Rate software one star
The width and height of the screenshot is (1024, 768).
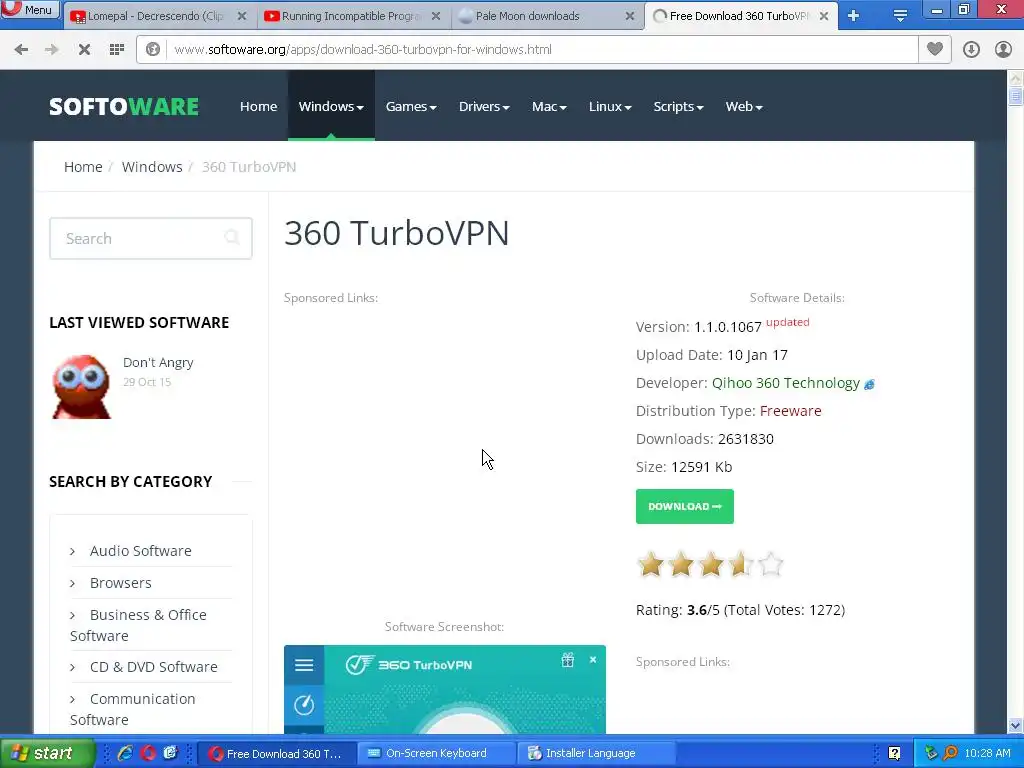(651, 564)
